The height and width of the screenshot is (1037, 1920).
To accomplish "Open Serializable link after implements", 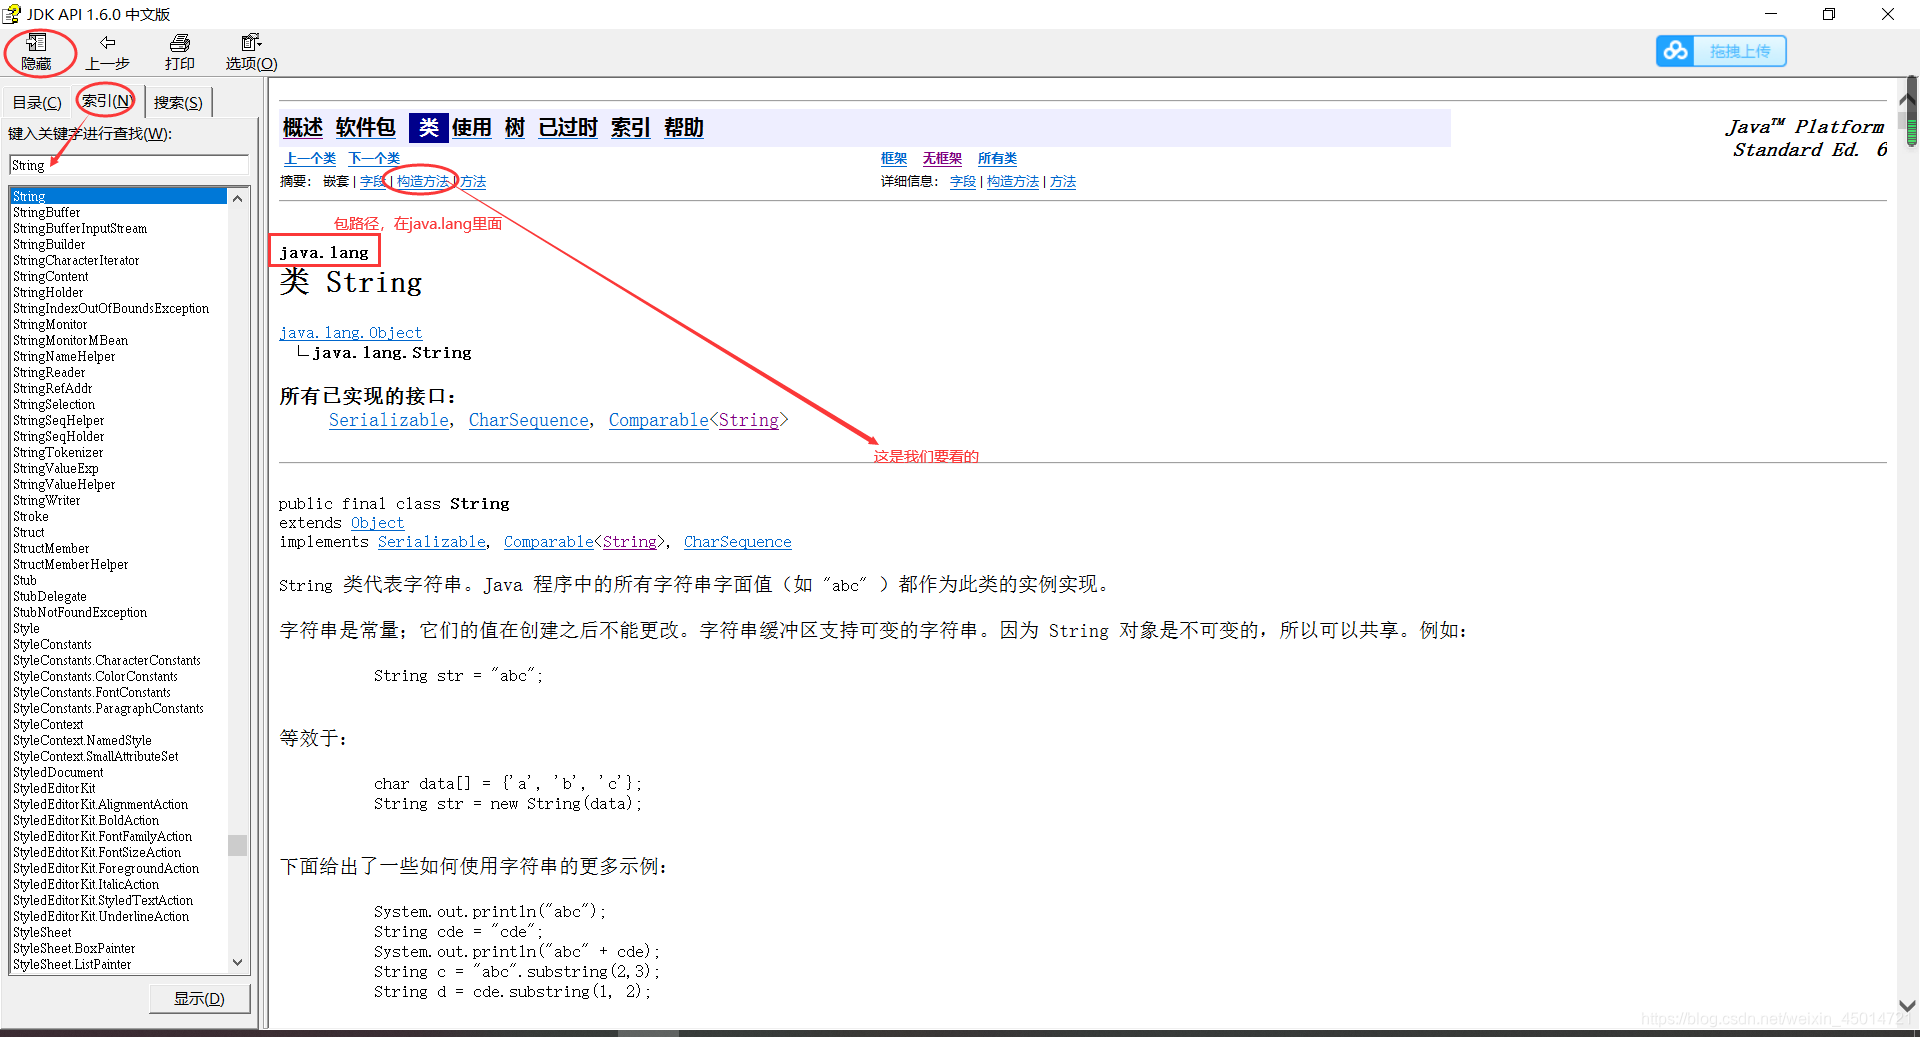I will pyautogui.click(x=432, y=541).
